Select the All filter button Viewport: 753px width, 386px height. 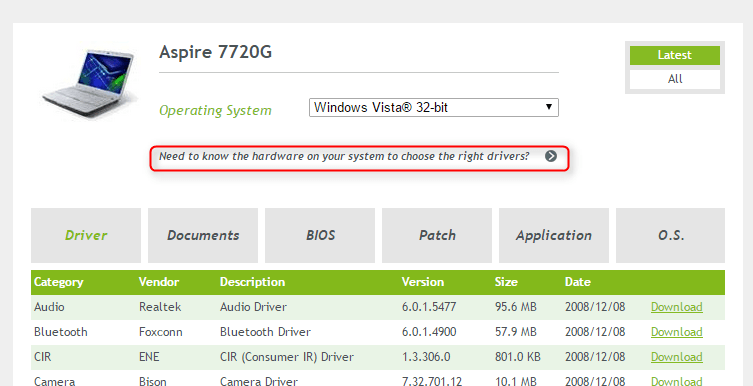(x=675, y=79)
